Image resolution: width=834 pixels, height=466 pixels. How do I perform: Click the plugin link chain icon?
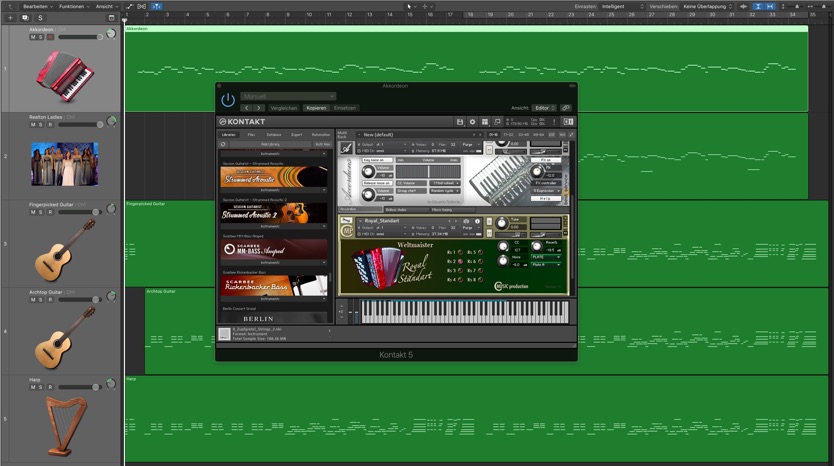tap(565, 108)
